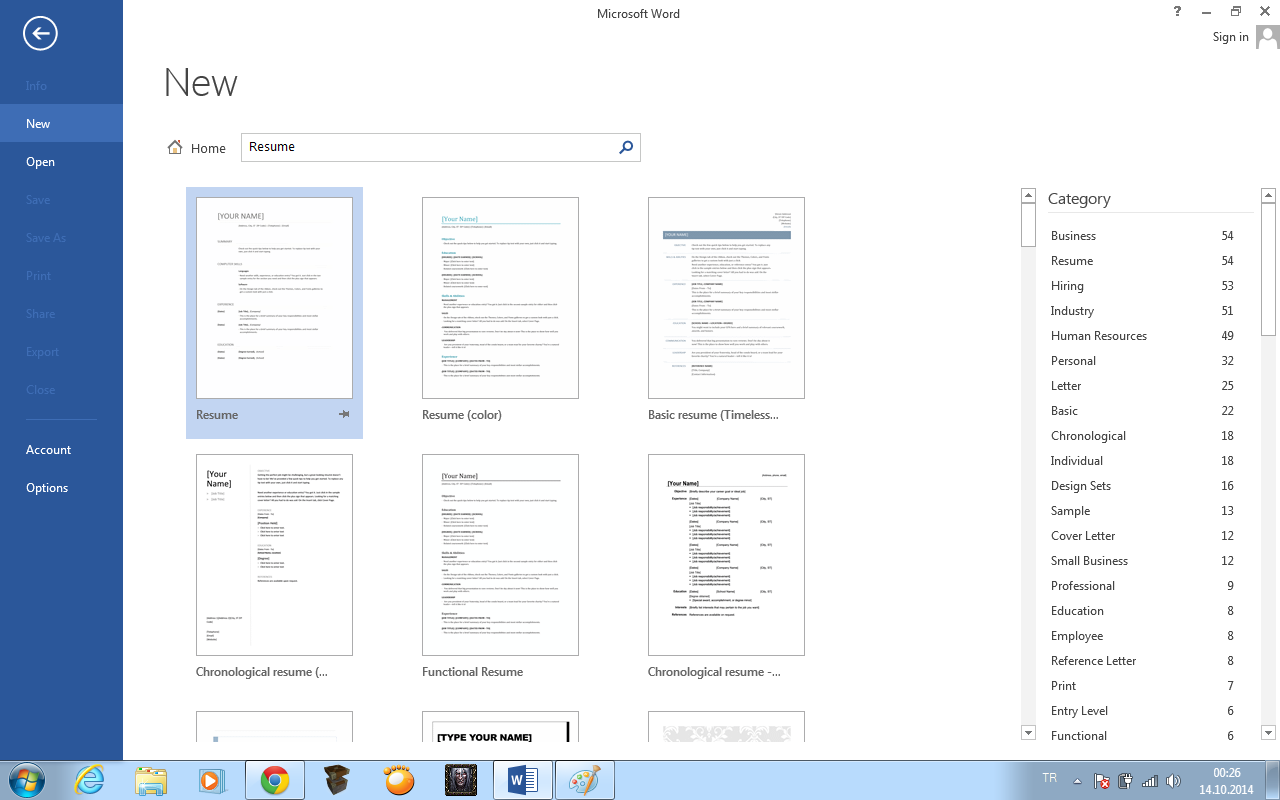Open Google Chrome from the taskbar
The width and height of the screenshot is (1280, 800).
click(274, 779)
